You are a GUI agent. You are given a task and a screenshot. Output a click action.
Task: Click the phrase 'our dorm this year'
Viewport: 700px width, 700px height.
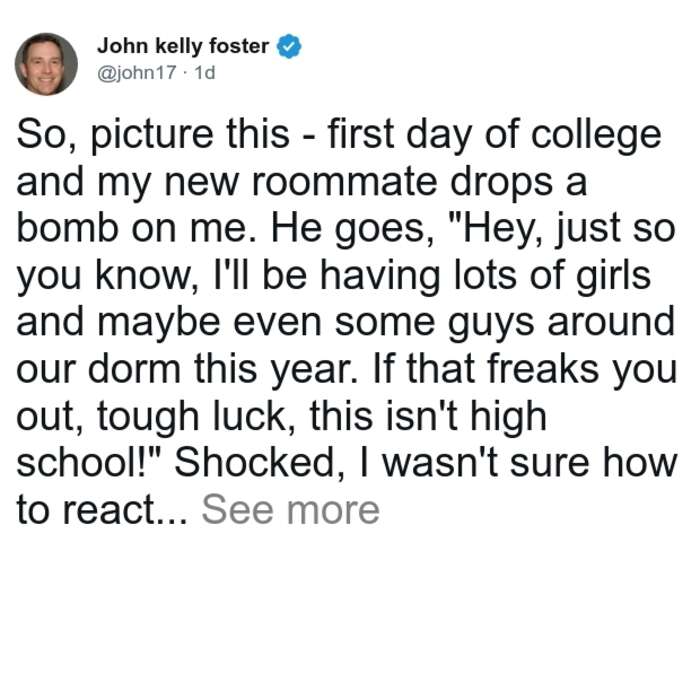[187, 370]
